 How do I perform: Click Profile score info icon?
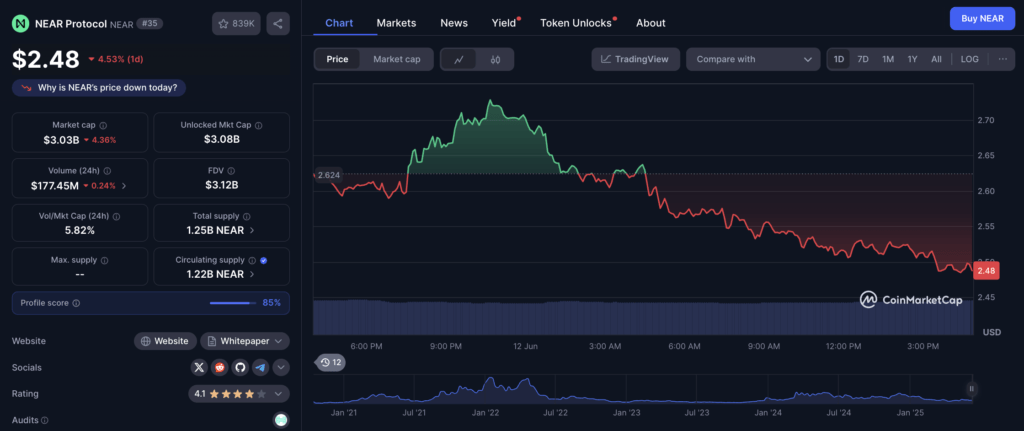76,303
